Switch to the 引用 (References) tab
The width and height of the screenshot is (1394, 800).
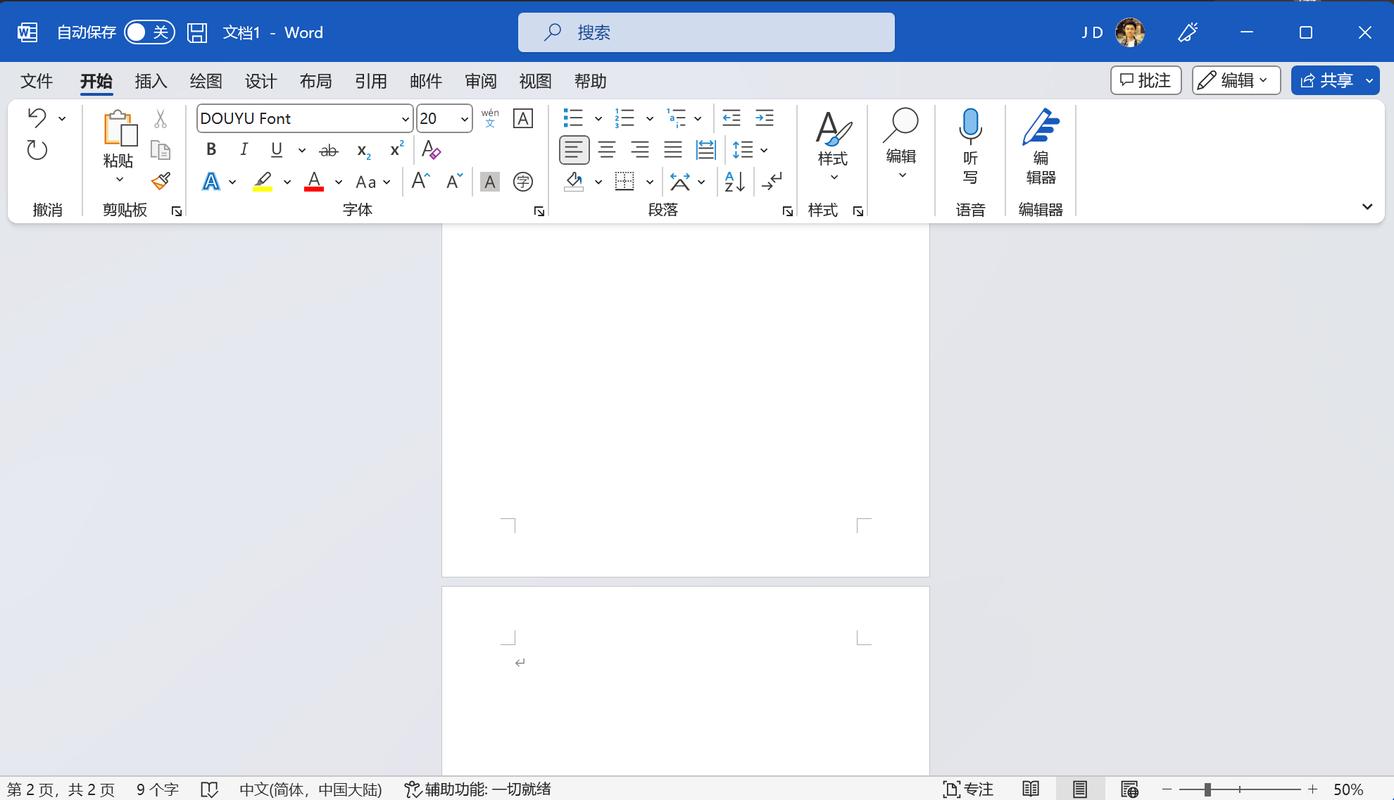[x=371, y=81]
